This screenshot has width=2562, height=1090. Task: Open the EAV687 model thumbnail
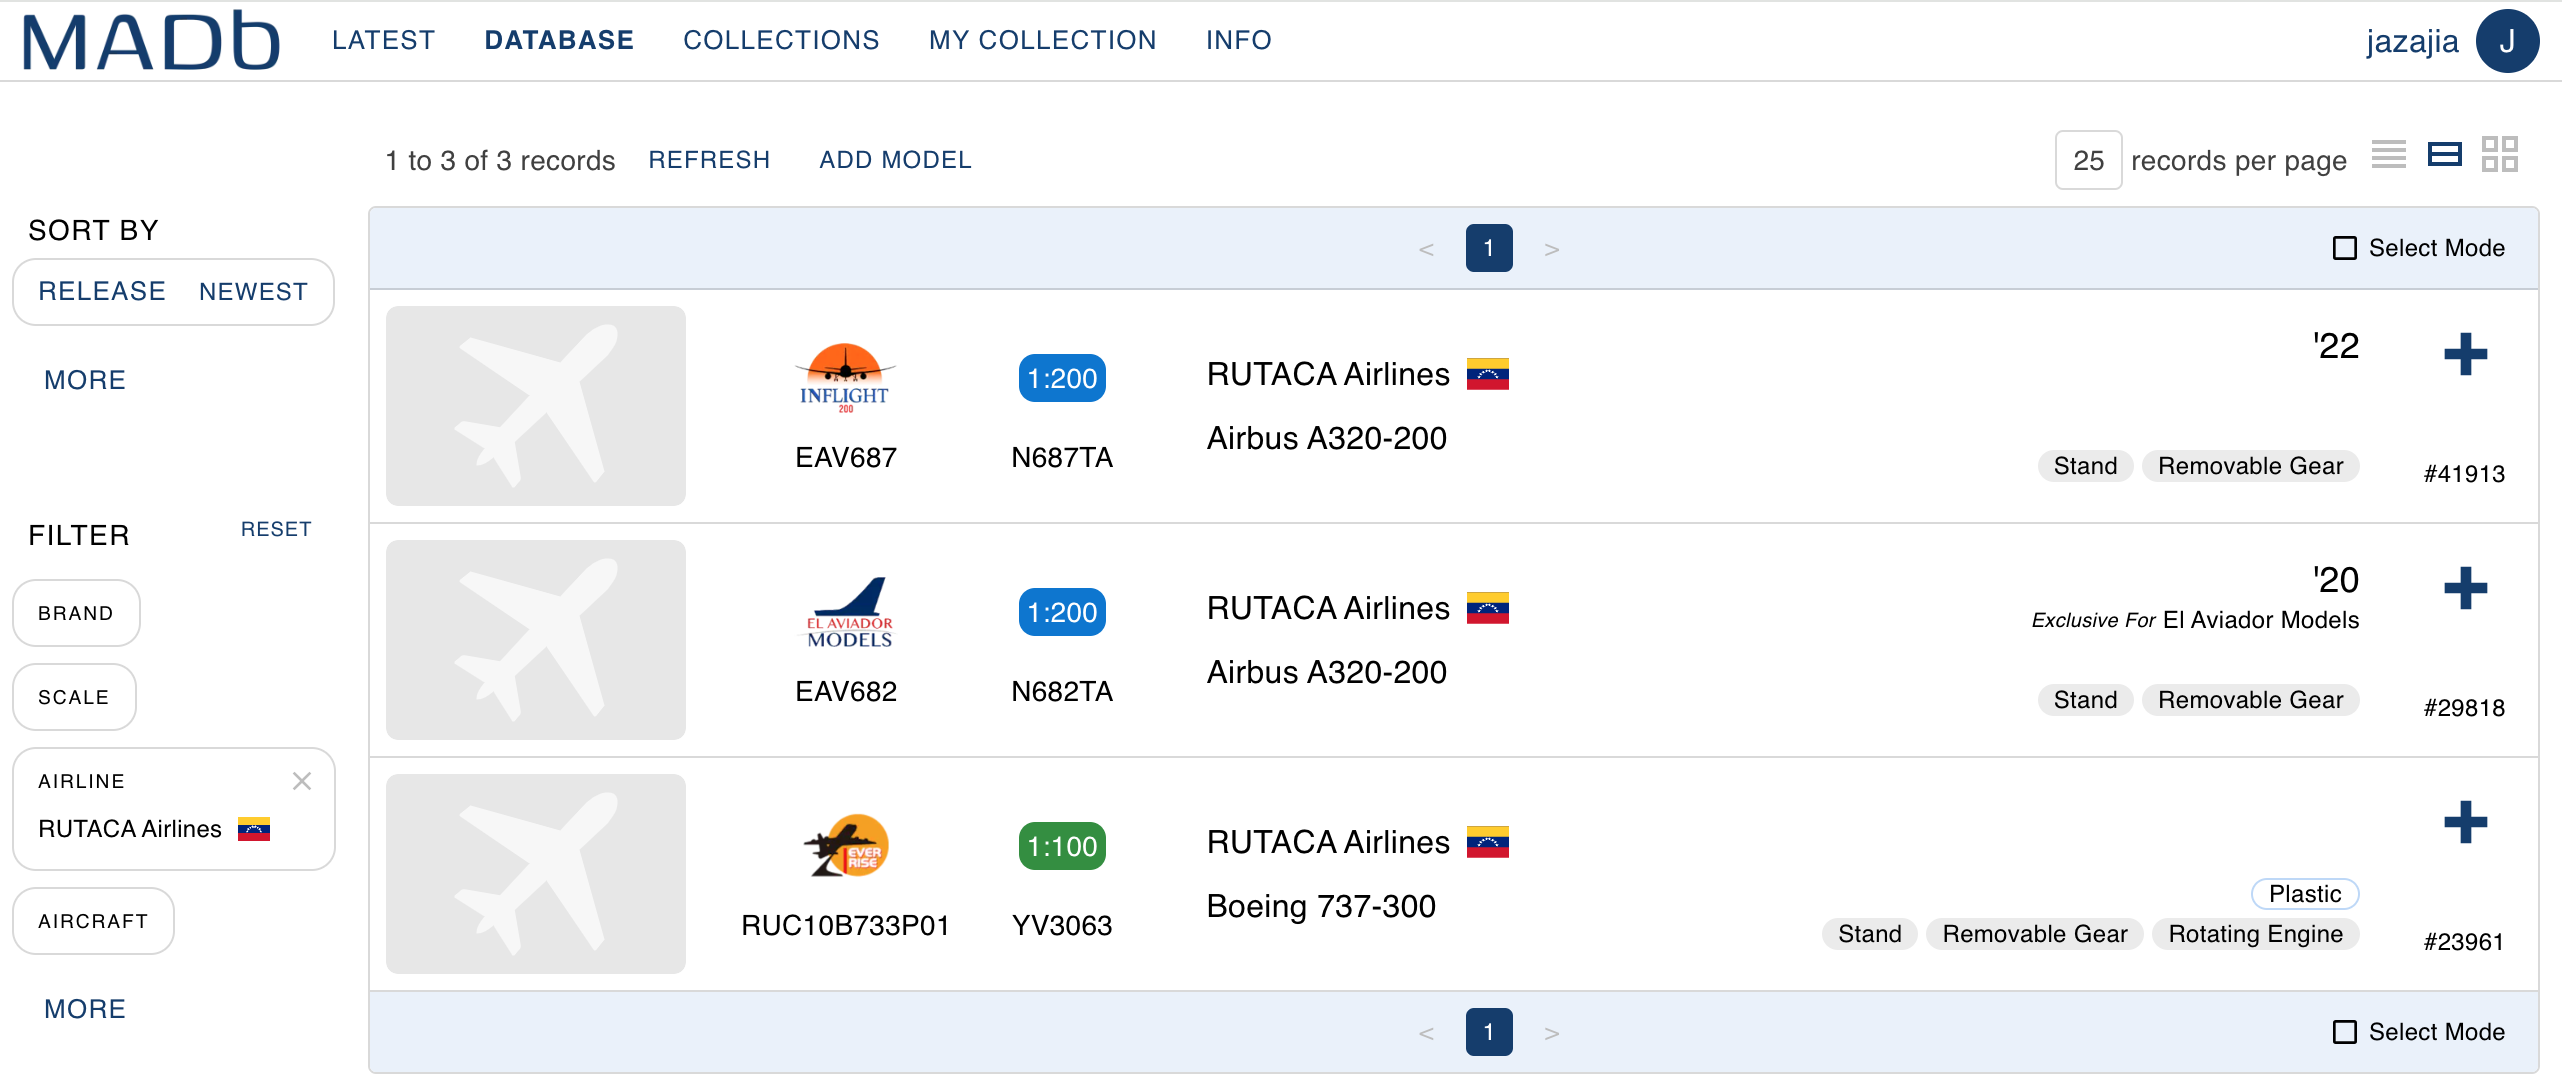click(x=536, y=406)
